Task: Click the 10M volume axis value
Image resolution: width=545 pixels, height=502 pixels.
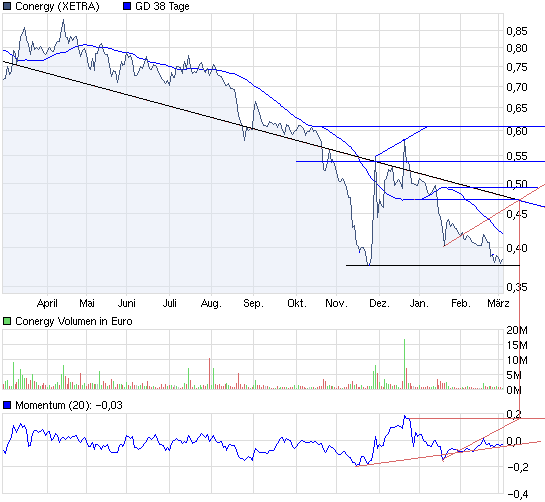Action: coord(517,360)
